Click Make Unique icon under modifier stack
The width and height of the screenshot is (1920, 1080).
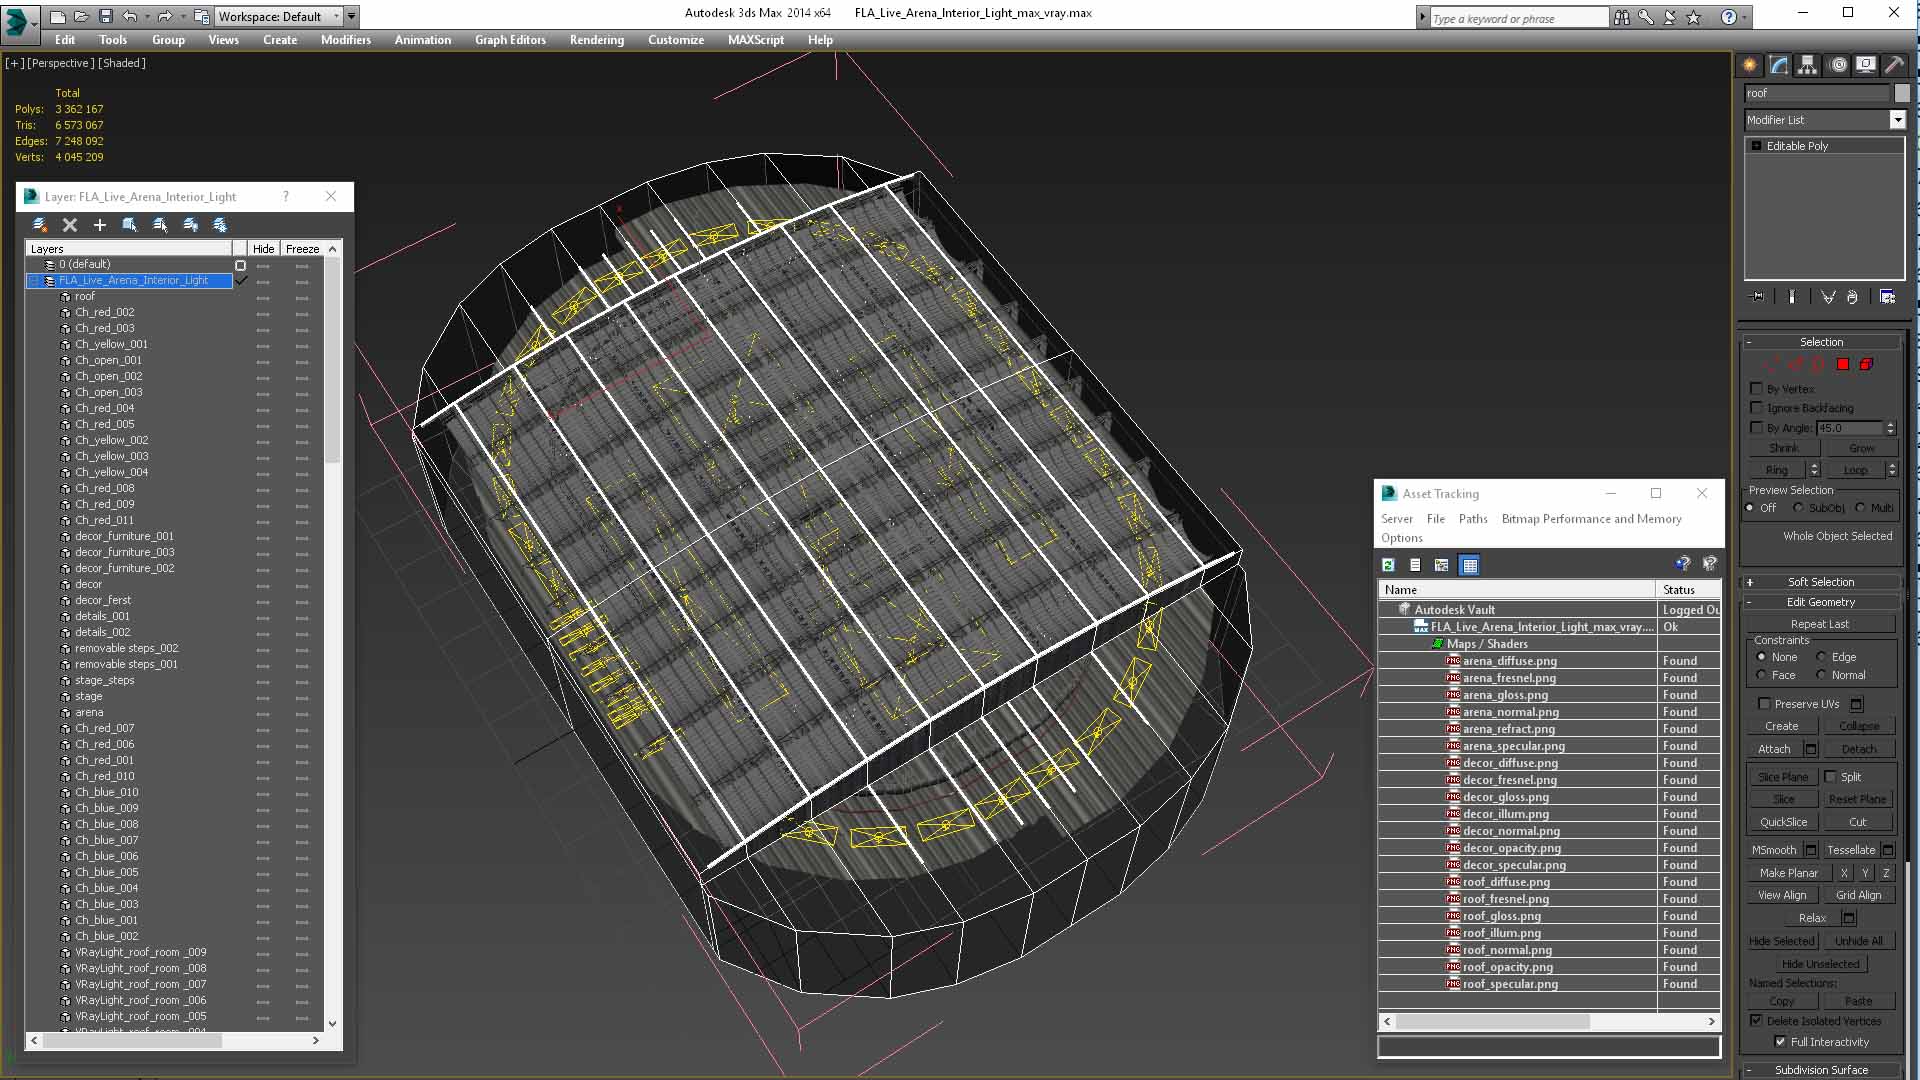1828,297
